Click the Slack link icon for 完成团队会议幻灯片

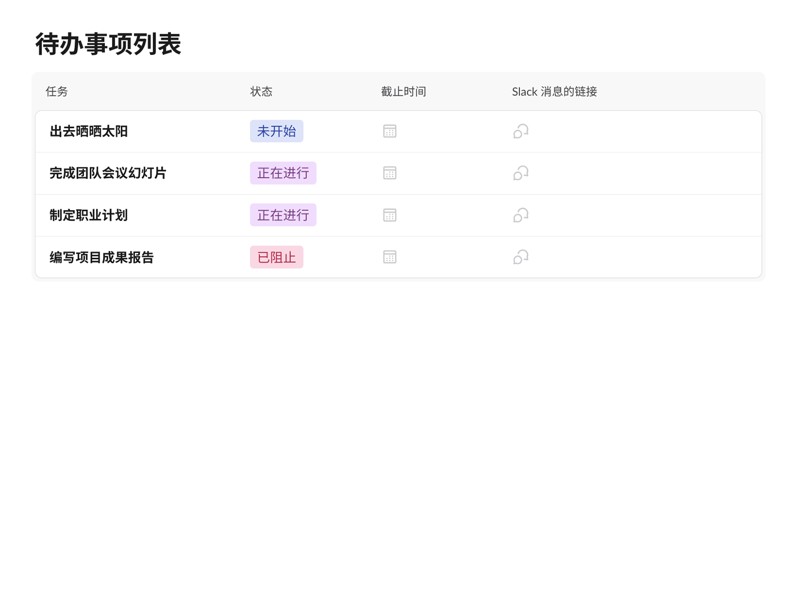pyautogui.click(x=519, y=172)
